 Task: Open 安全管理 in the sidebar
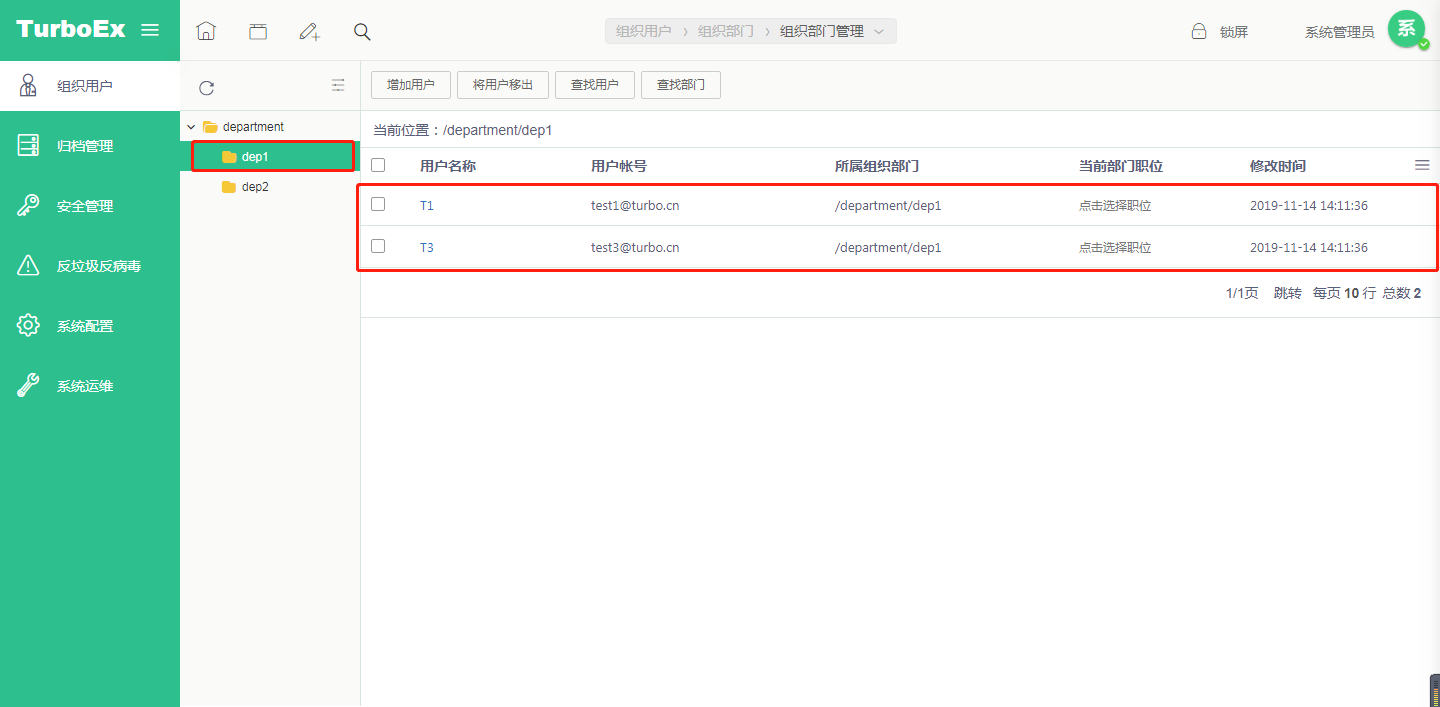(x=85, y=206)
